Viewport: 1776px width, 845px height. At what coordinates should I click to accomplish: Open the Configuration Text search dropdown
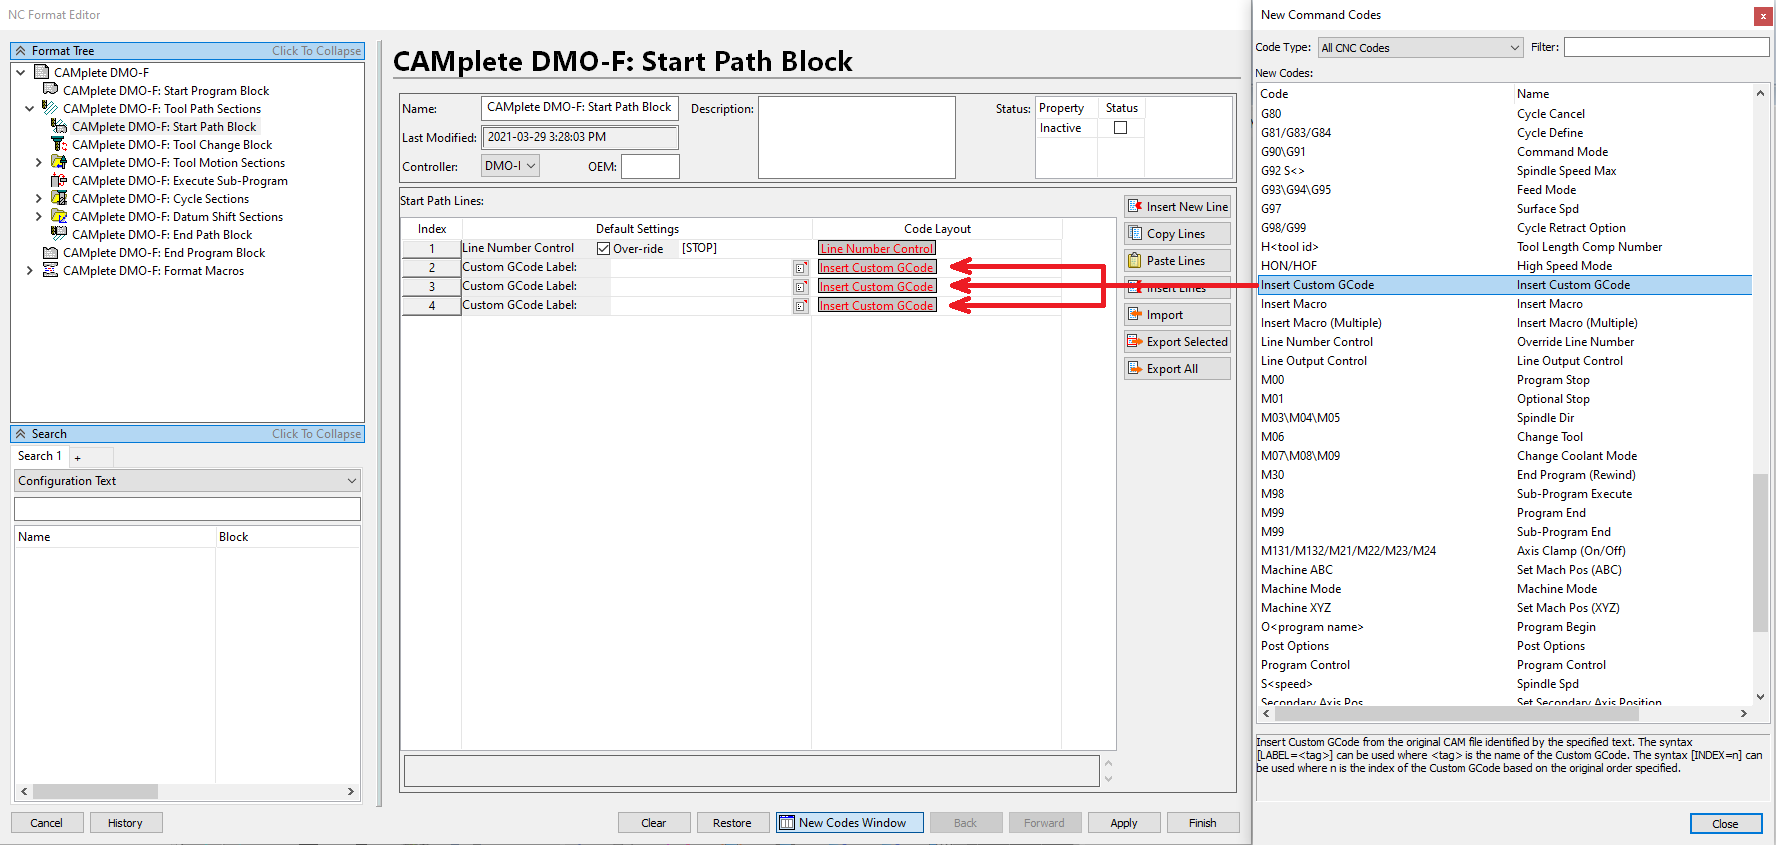tap(188, 481)
